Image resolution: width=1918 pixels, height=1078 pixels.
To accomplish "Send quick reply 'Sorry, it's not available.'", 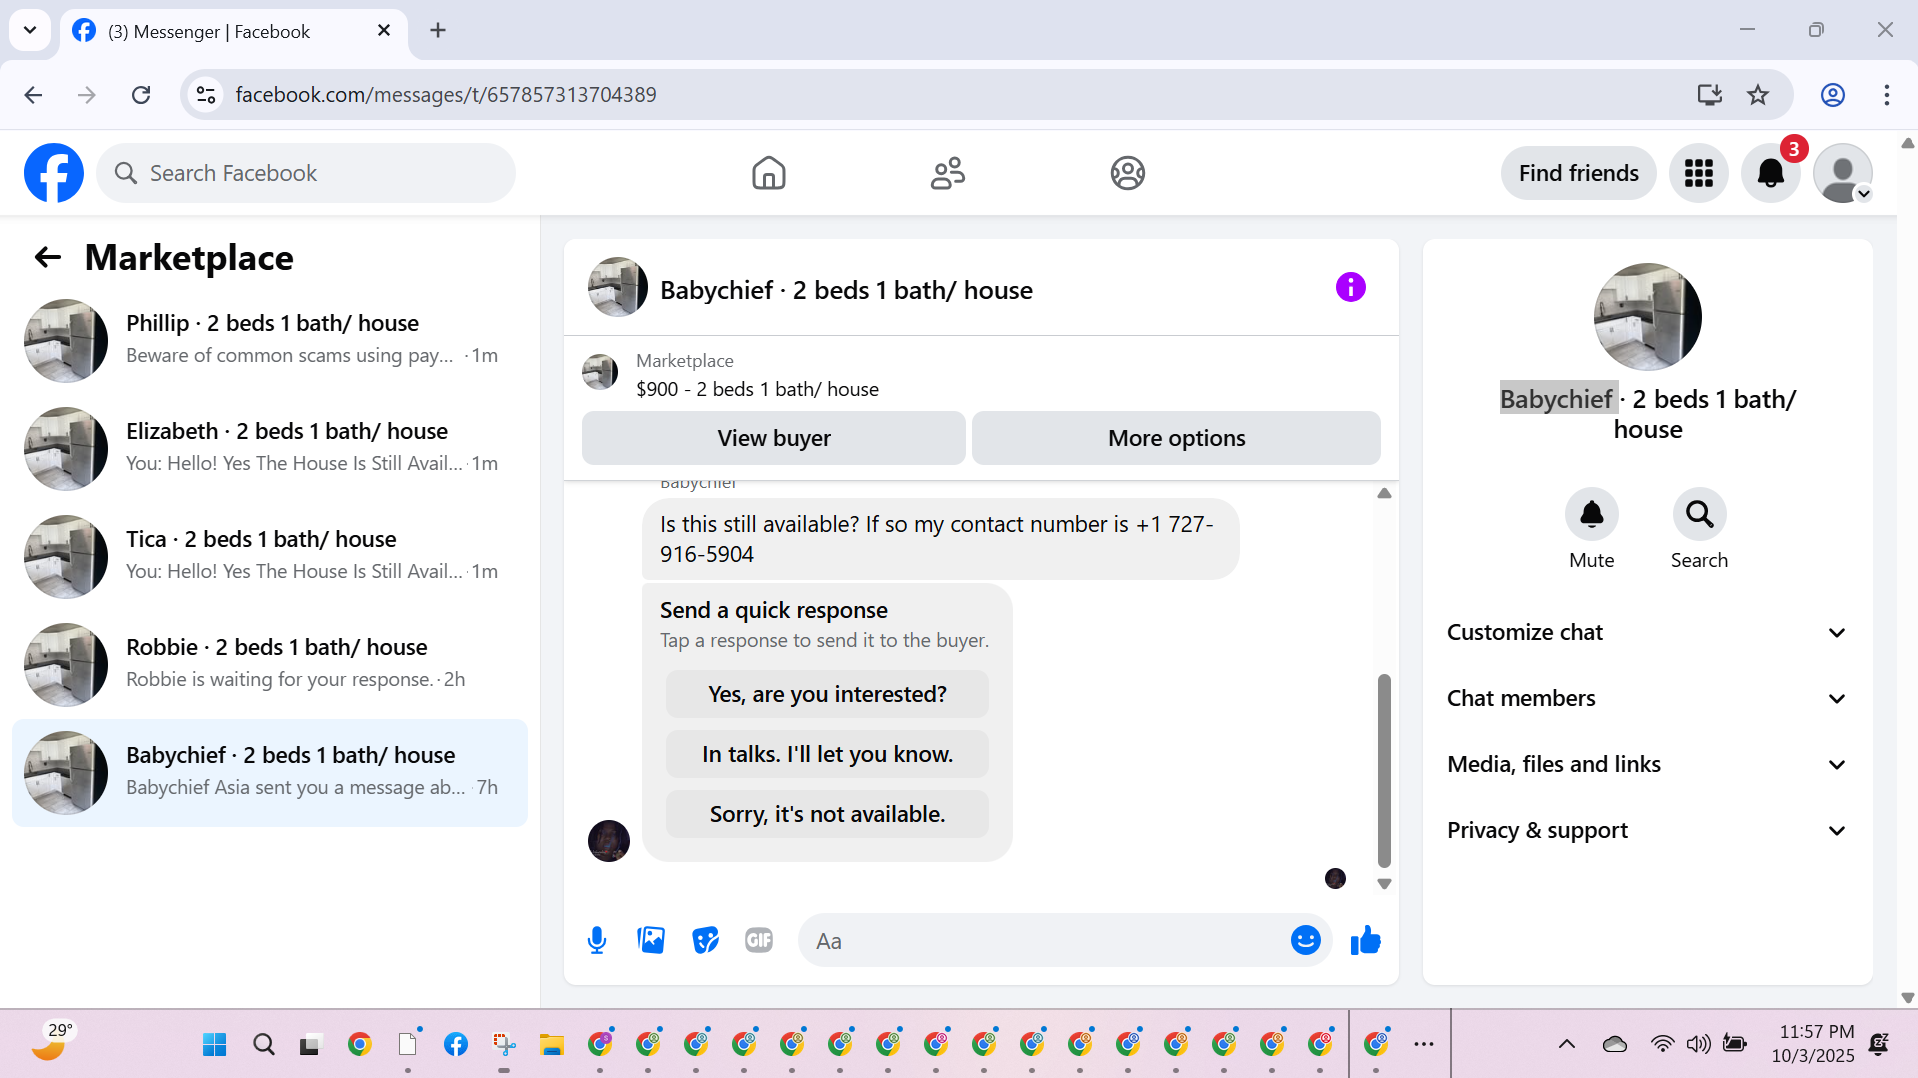I will (x=827, y=814).
